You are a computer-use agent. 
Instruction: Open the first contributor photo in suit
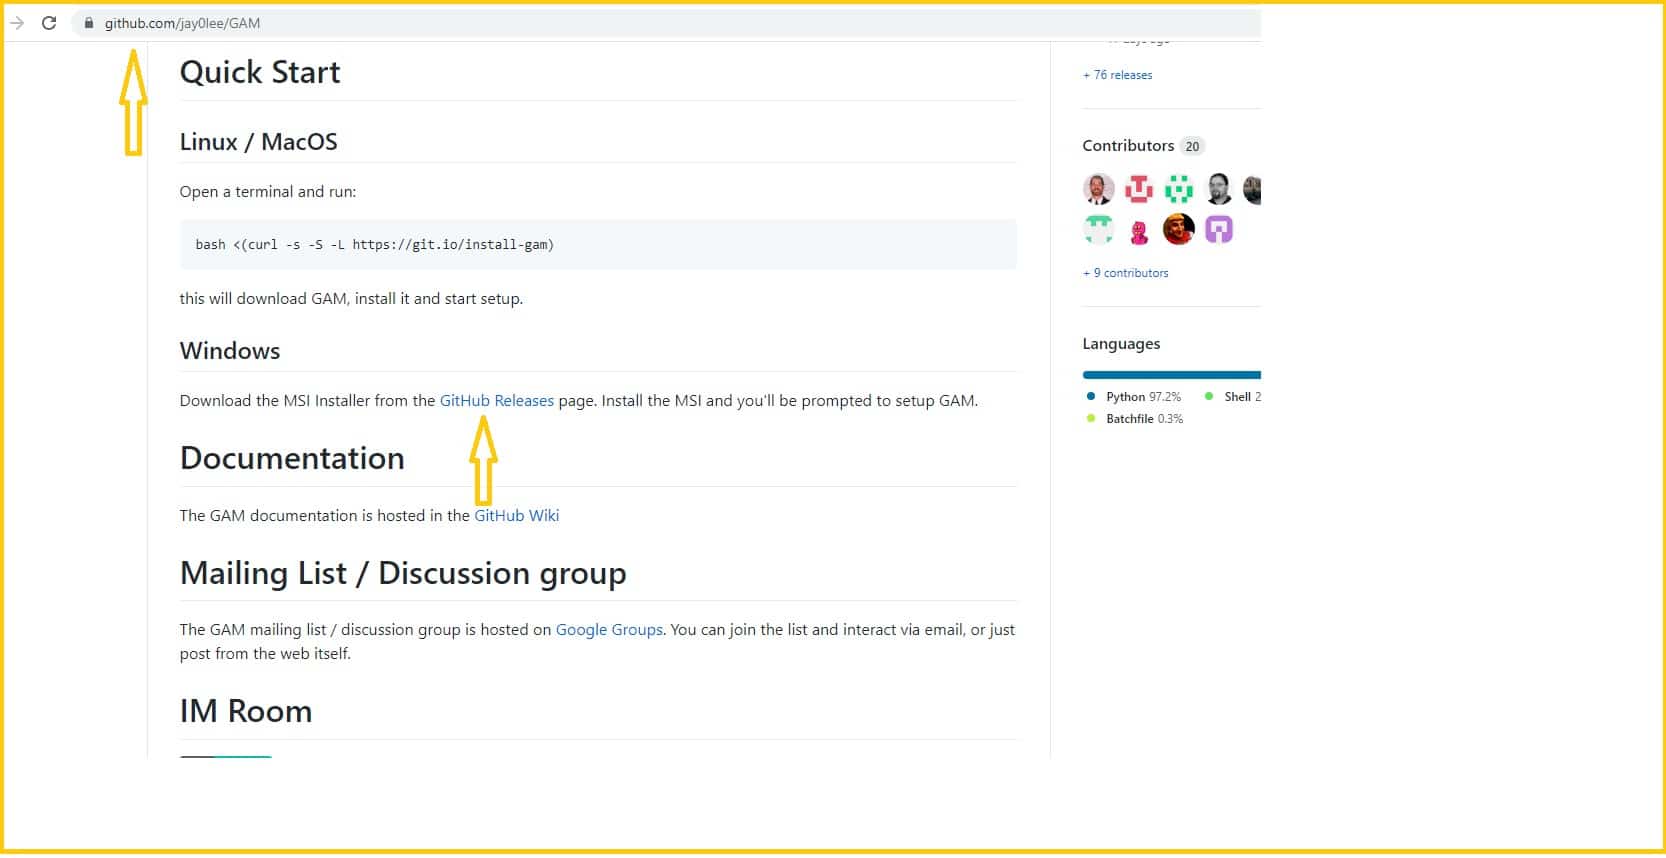1098,189
